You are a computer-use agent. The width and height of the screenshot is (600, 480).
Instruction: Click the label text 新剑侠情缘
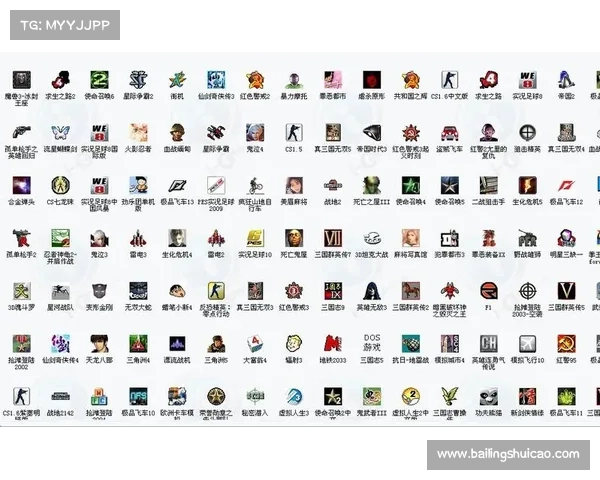(x=528, y=413)
